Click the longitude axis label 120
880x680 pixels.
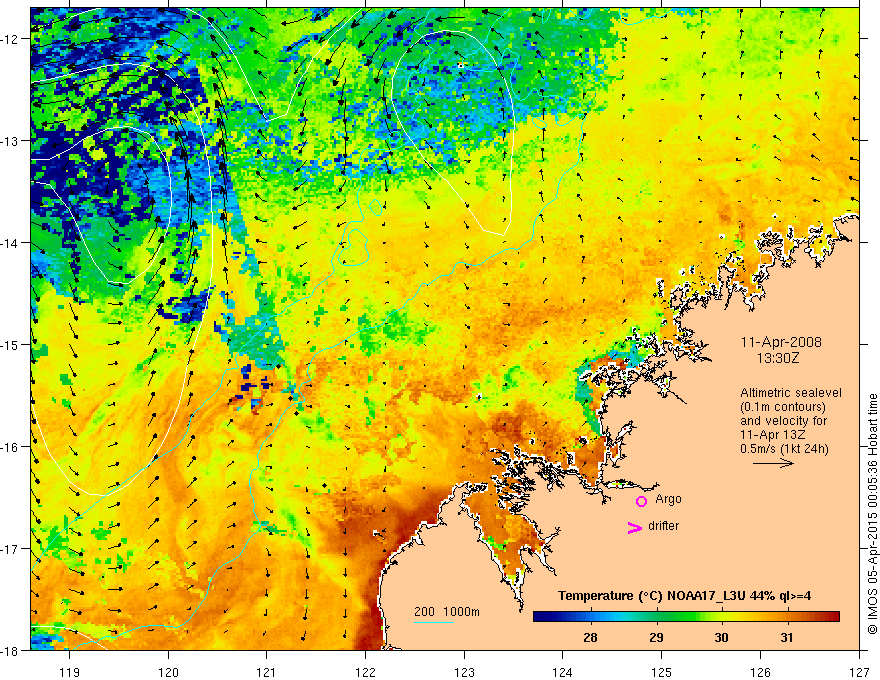(x=168, y=671)
